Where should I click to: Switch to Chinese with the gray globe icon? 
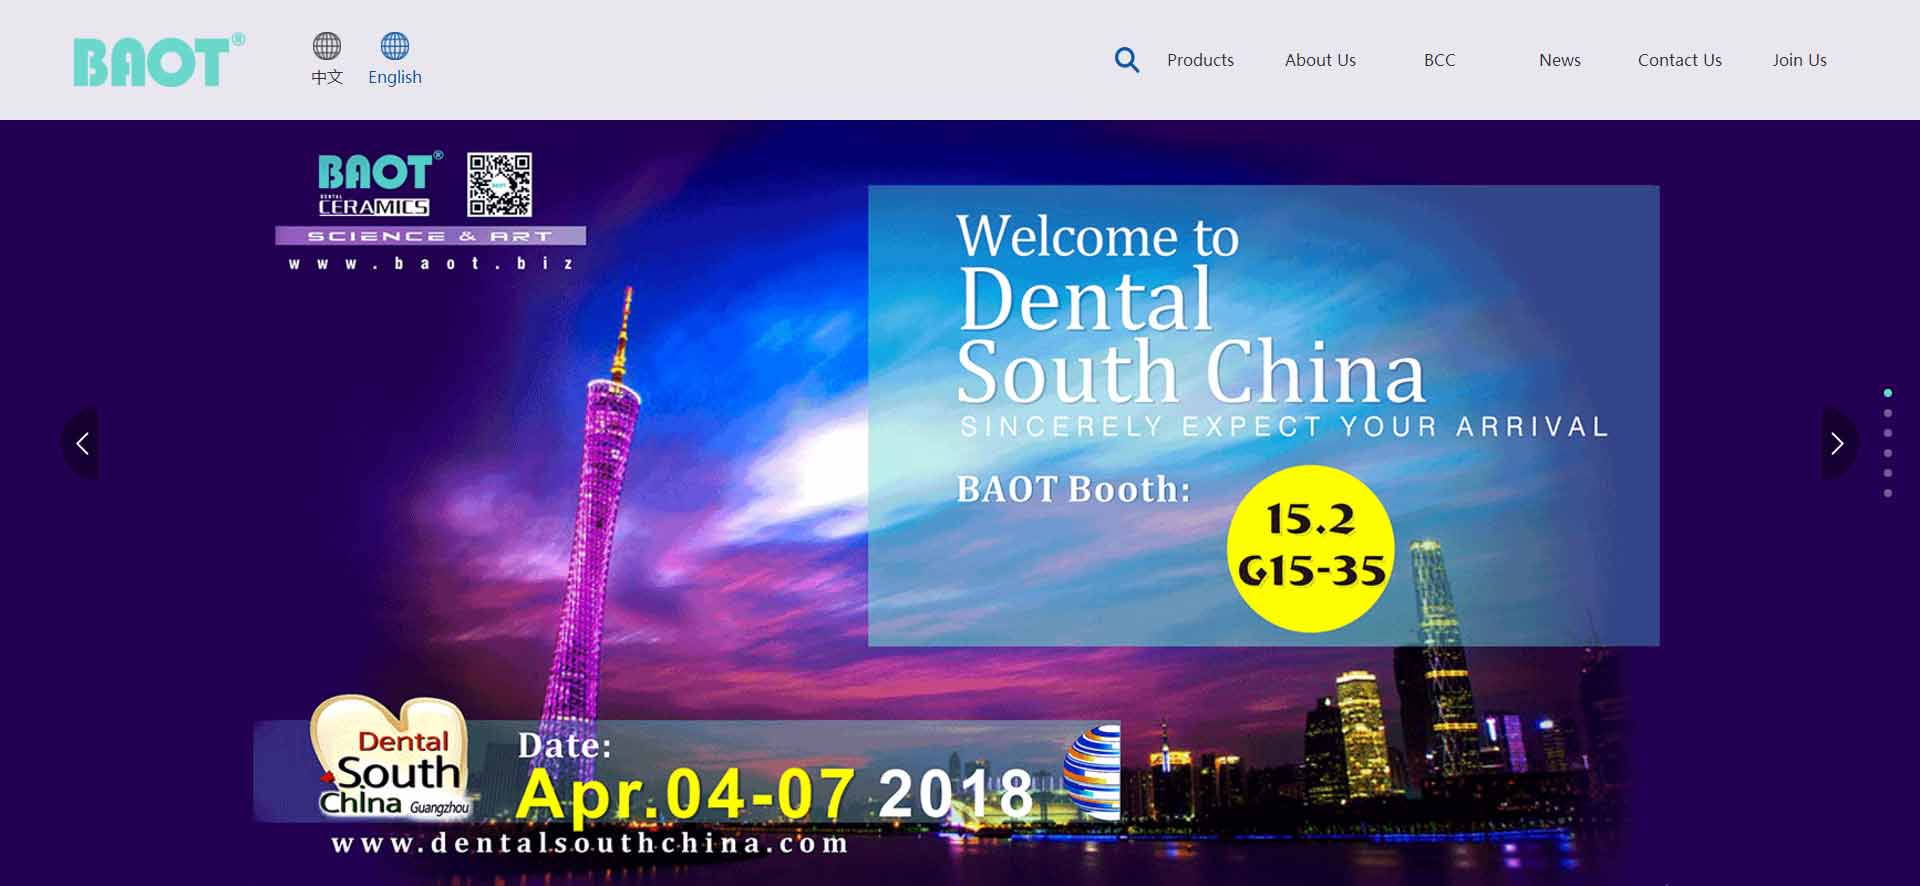(327, 46)
